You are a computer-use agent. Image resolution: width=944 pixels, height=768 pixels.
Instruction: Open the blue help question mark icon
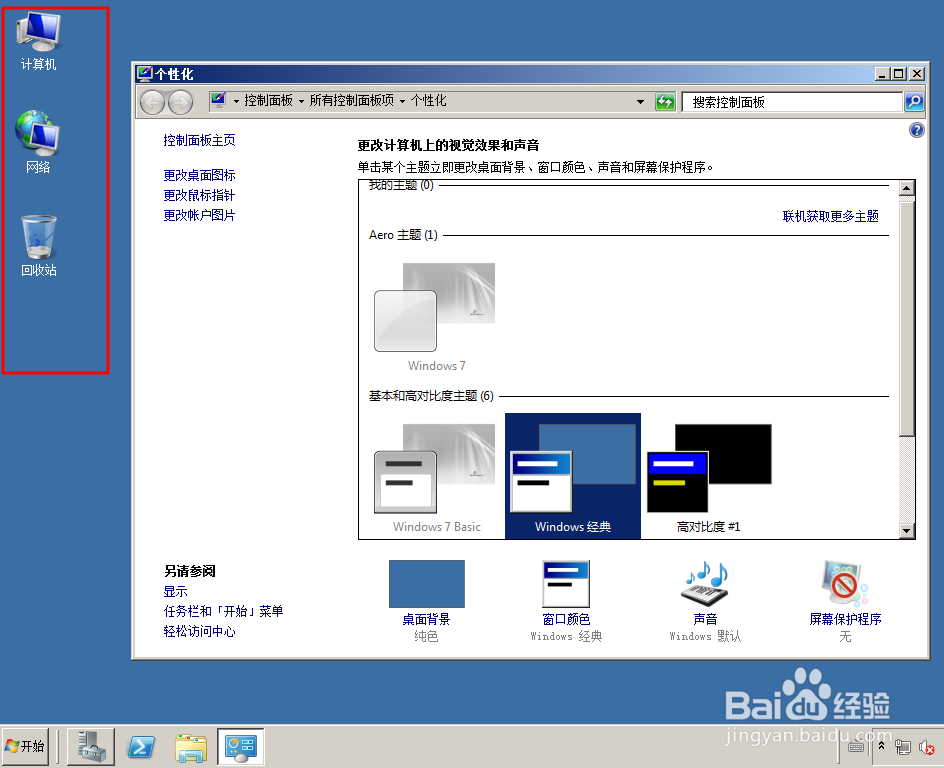916,130
